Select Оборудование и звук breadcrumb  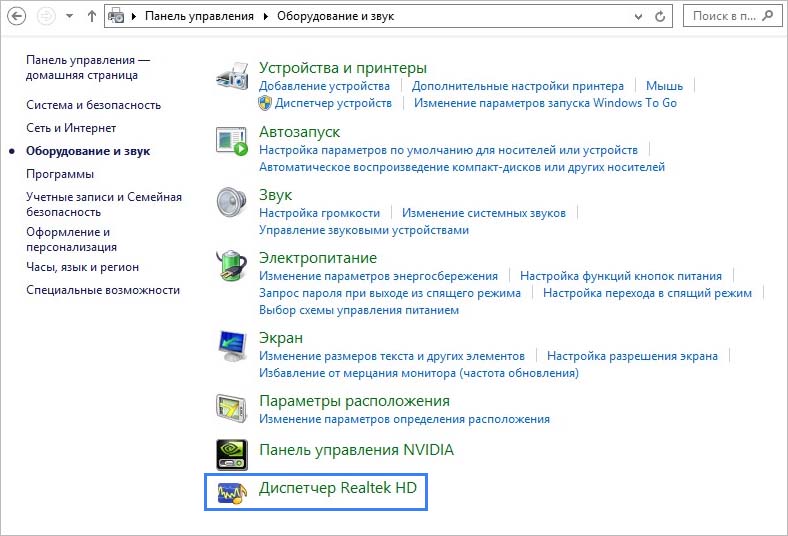pyautogui.click(x=335, y=16)
